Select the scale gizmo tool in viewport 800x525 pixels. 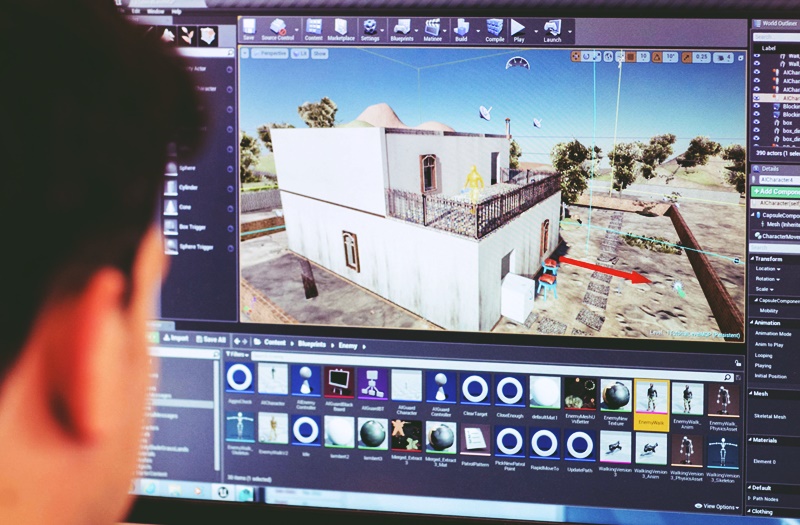pos(596,57)
